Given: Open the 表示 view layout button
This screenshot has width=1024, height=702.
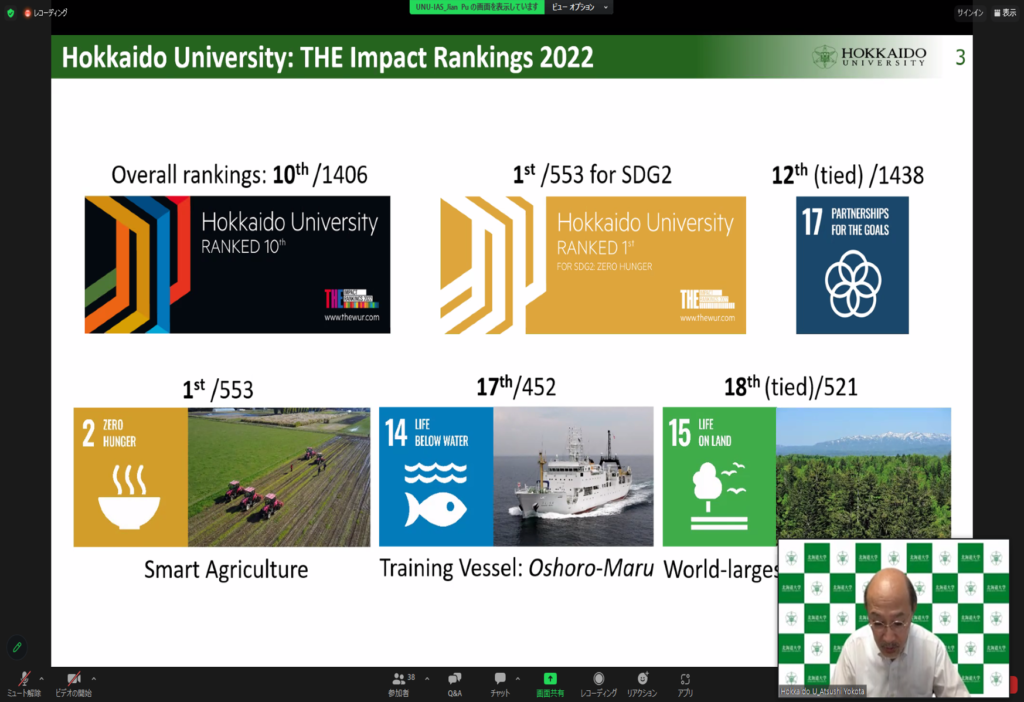Looking at the screenshot, I should coord(1002,13).
